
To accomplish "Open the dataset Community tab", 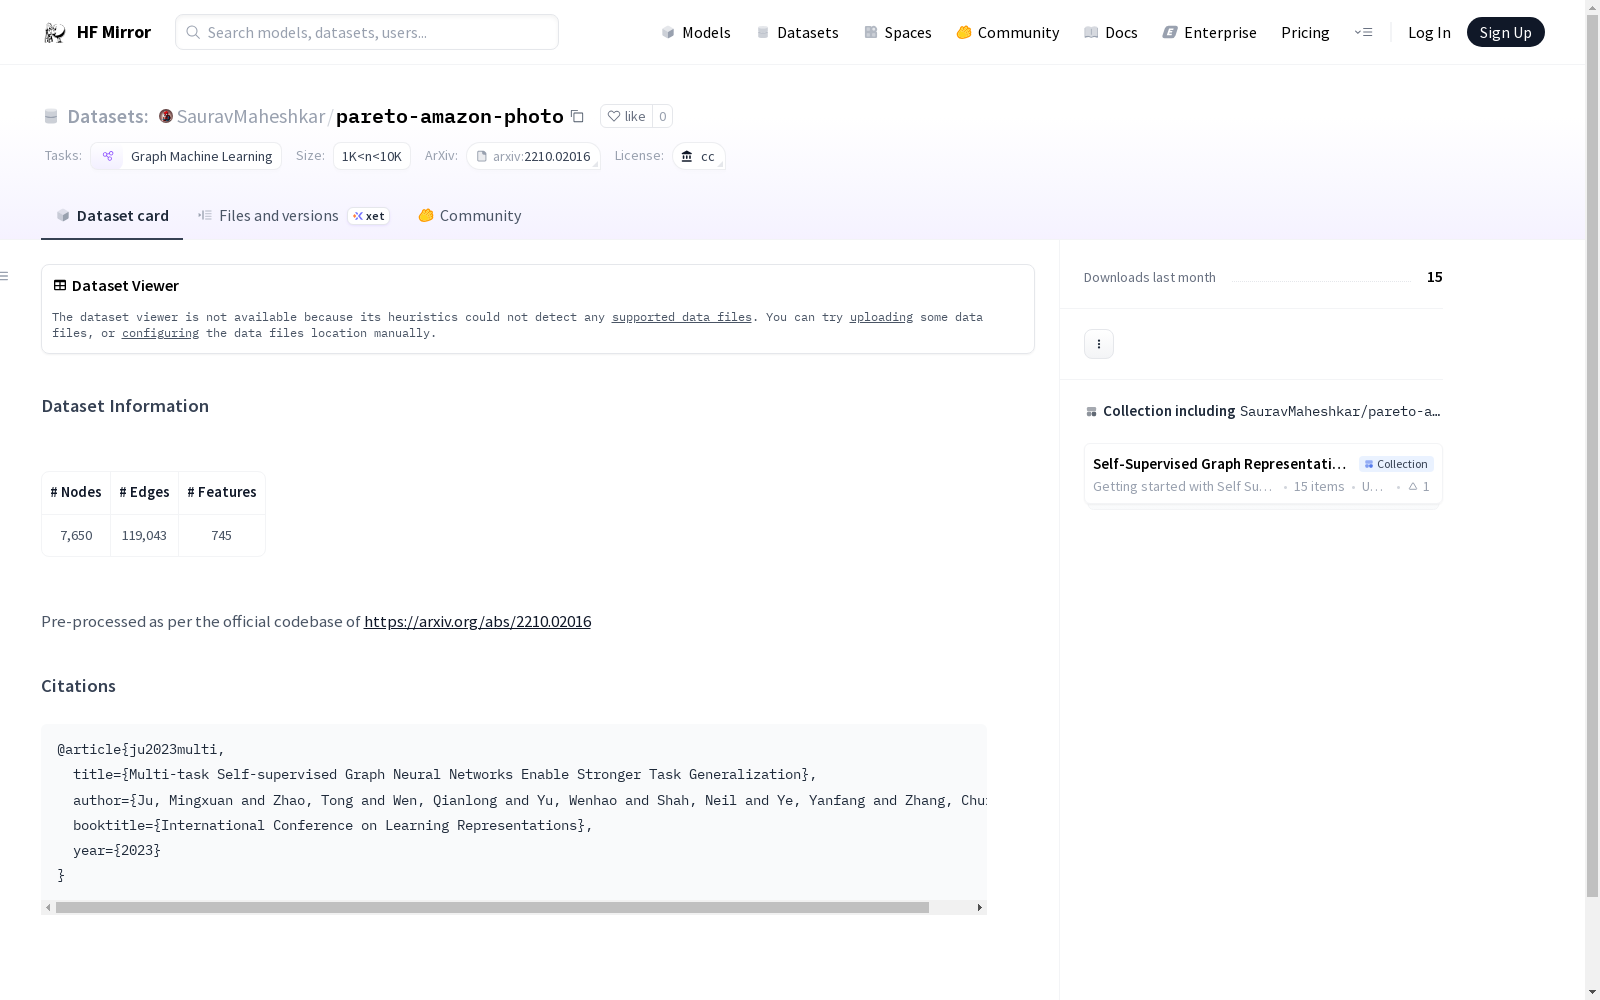I will pos(469,216).
